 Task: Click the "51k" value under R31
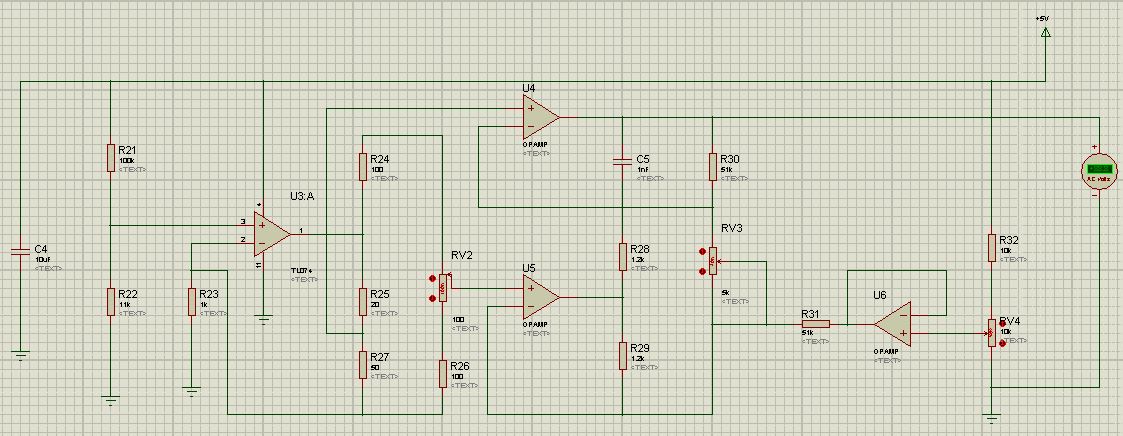pos(808,333)
